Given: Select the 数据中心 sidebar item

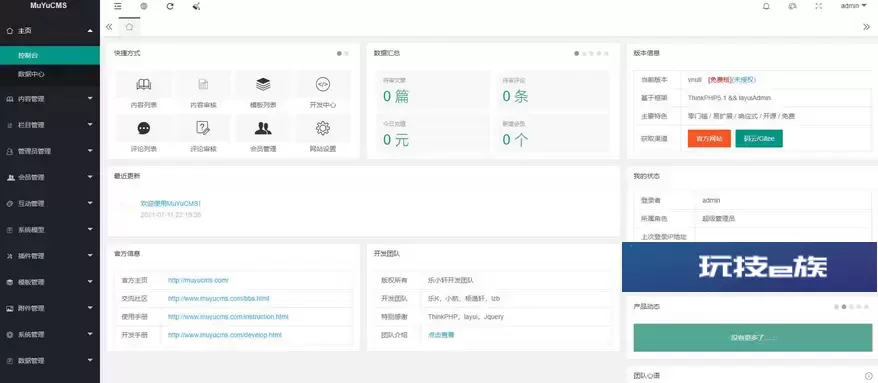Looking at the screenshot, I should 50,74.
